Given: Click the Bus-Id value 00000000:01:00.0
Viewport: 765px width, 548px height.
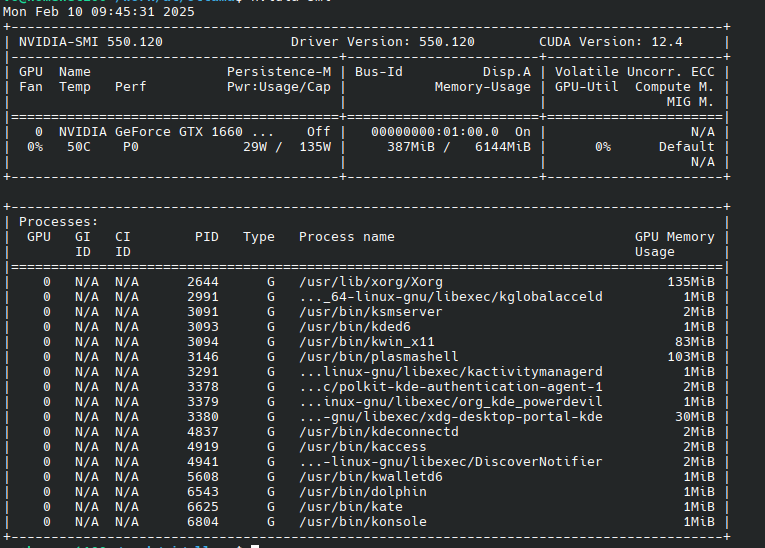Looking at the screenshot, I should (x=435, y=132).
